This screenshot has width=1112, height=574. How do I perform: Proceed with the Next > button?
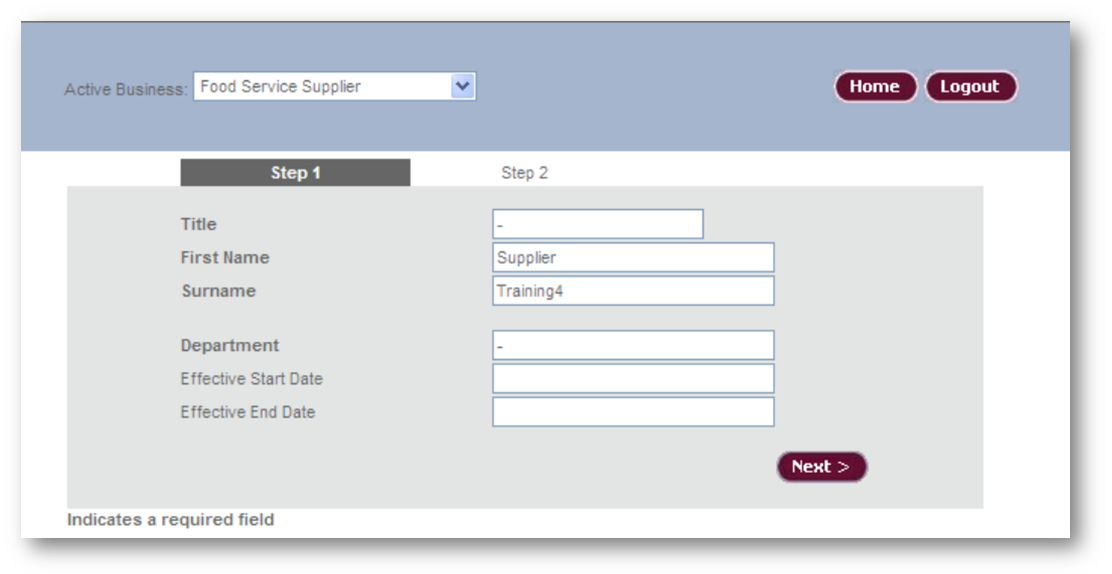point(822,467)
